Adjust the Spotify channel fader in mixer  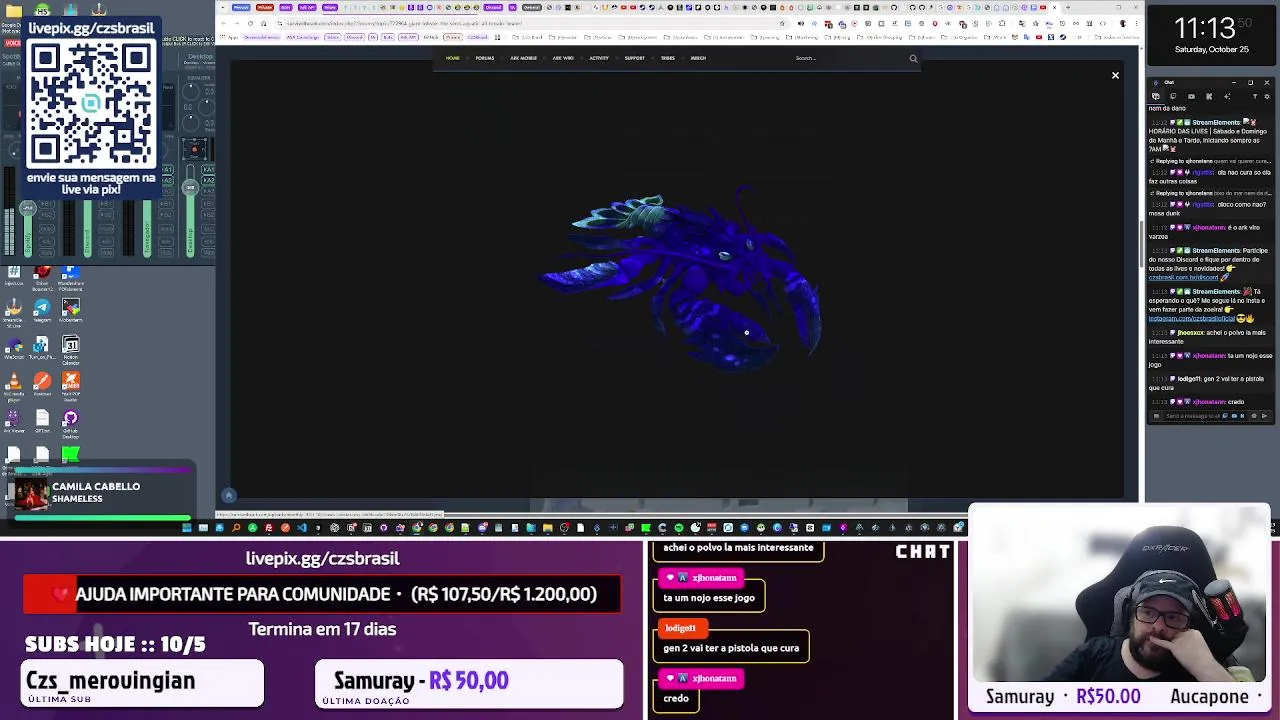[28, 209]
